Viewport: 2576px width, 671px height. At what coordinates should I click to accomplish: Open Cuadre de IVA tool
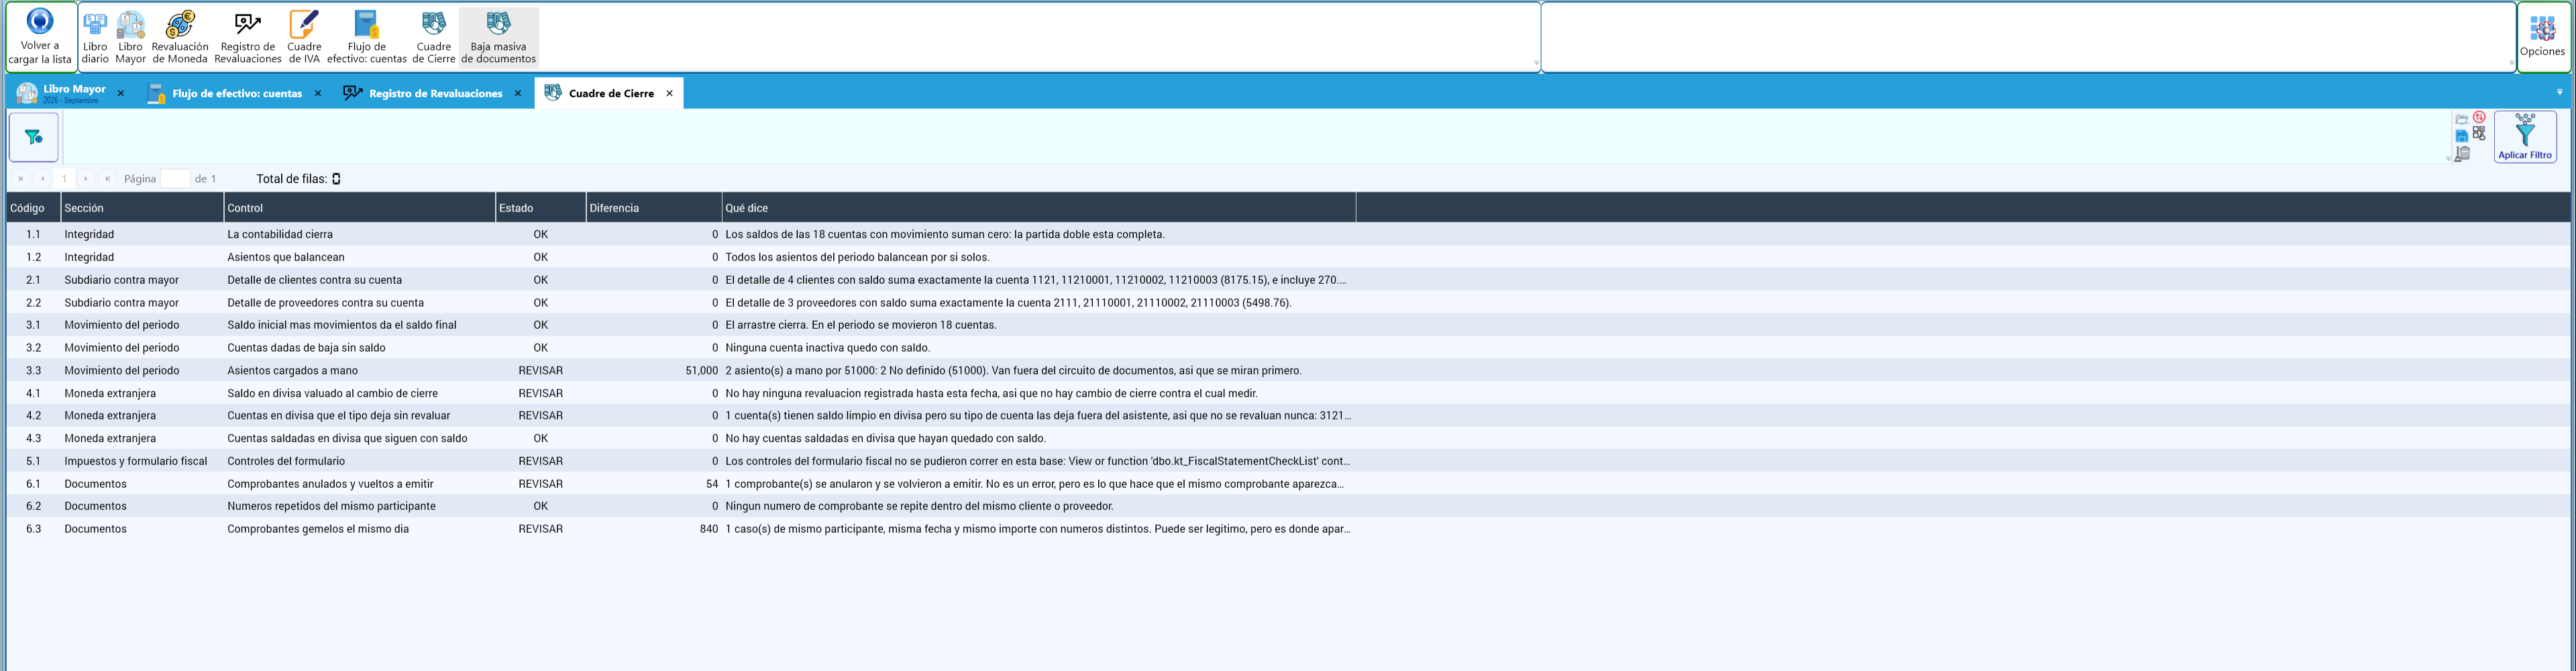point(304,38)
